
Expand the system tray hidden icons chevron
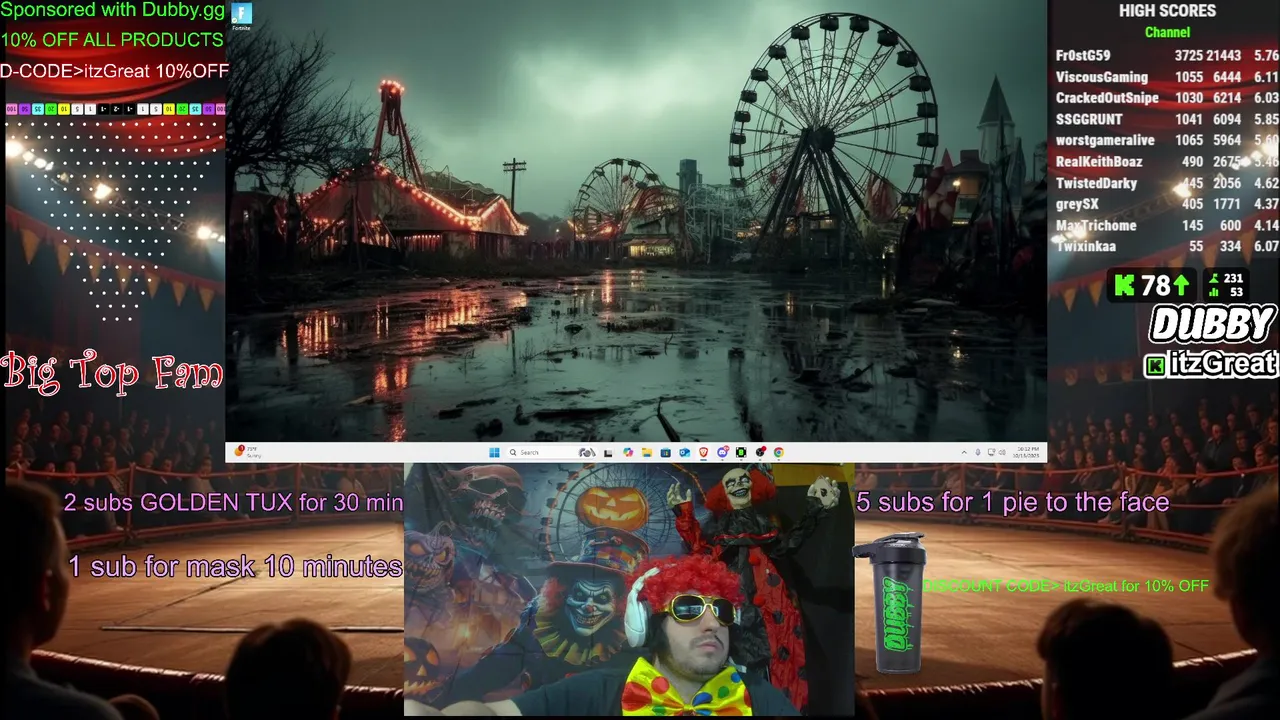click(964, 452)
